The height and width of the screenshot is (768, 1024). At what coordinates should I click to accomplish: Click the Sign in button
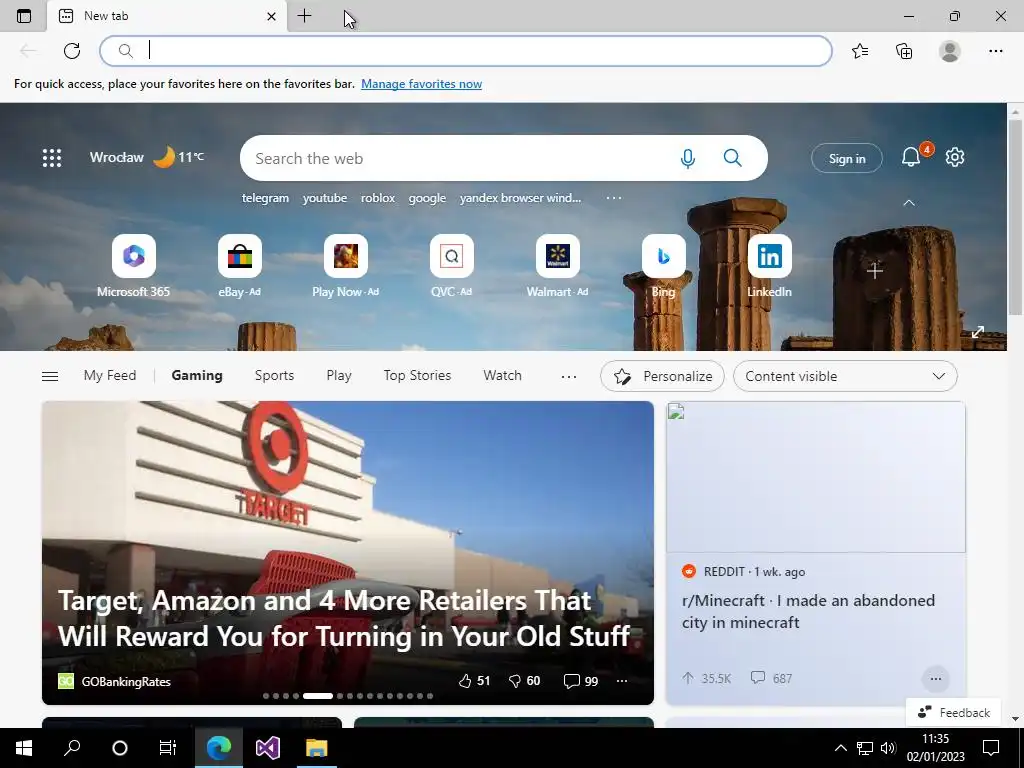[846, 158]
